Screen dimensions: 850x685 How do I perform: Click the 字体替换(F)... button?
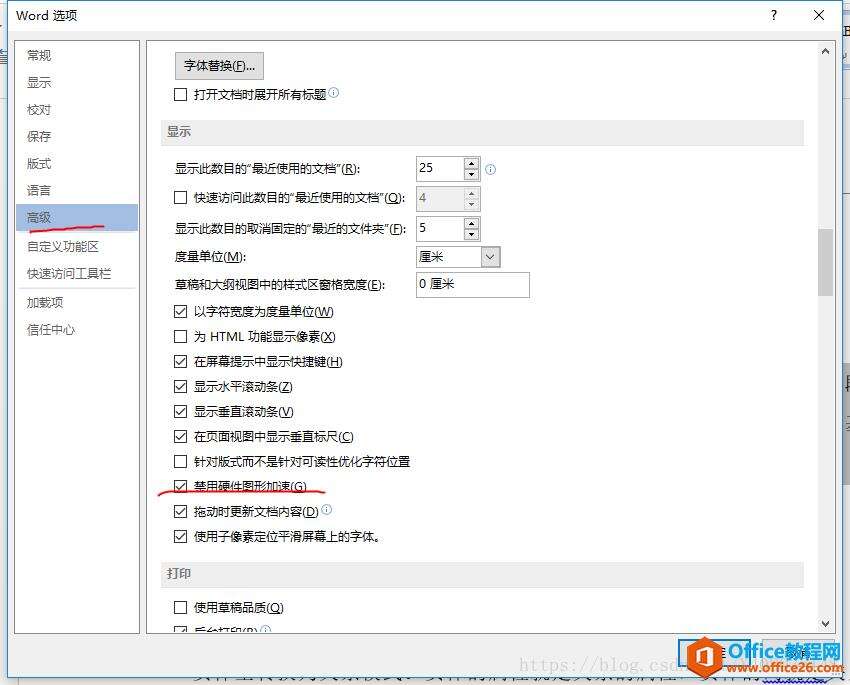coord(220,66)
